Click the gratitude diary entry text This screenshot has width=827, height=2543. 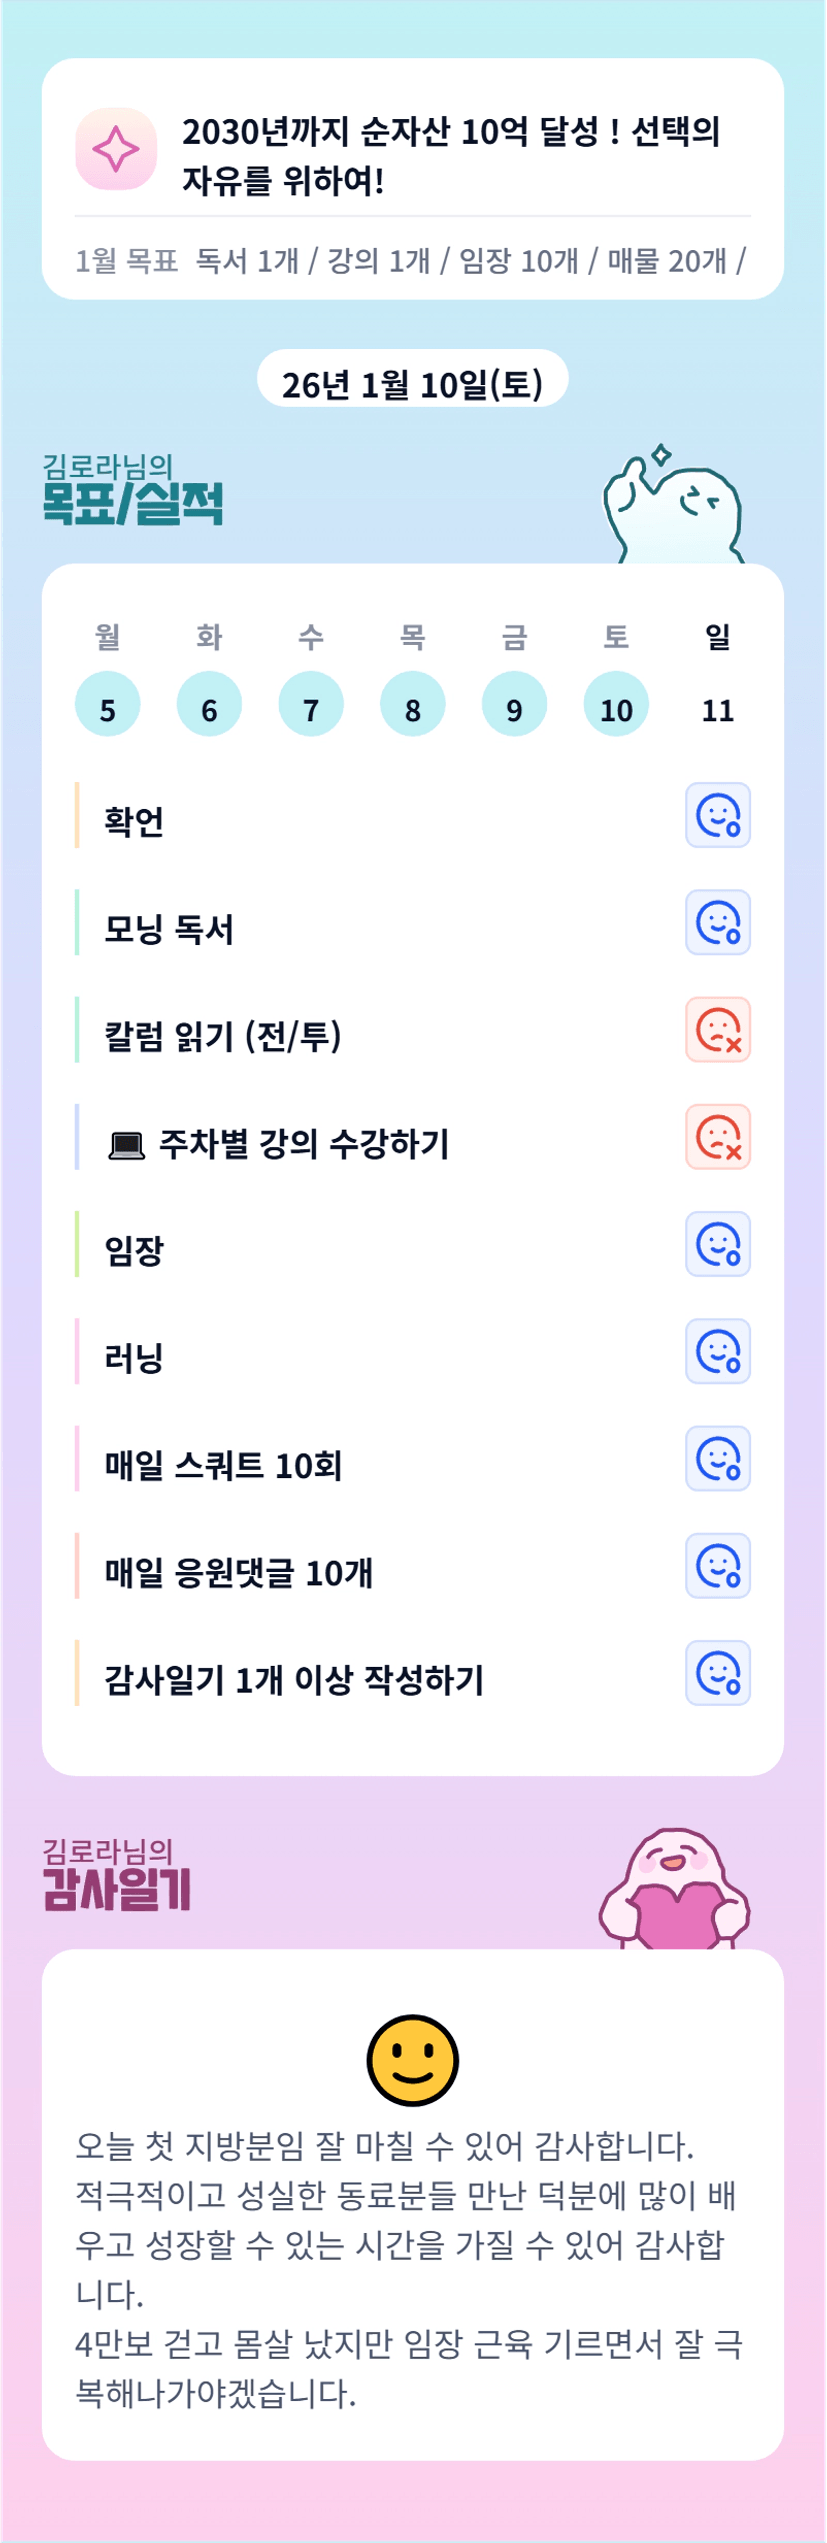point(410,2268)
